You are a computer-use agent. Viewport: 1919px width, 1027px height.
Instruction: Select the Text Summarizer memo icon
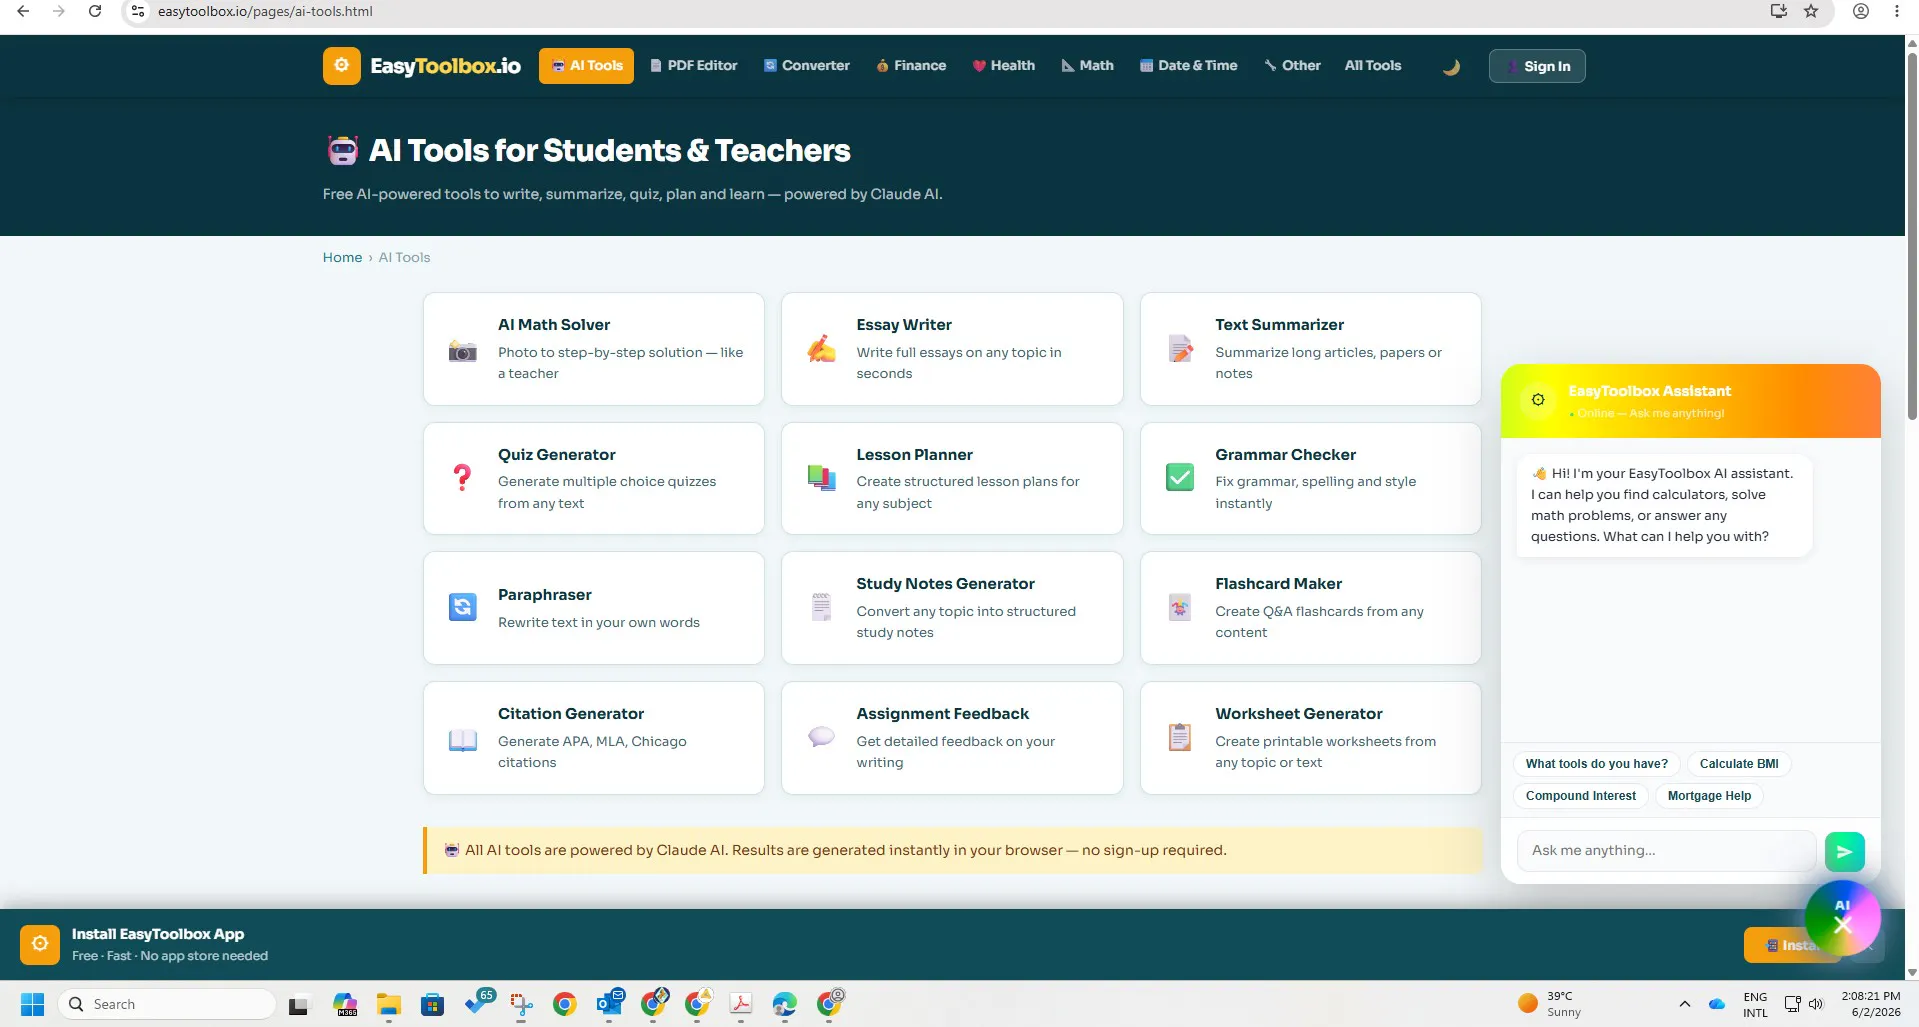pos(1180,349)
